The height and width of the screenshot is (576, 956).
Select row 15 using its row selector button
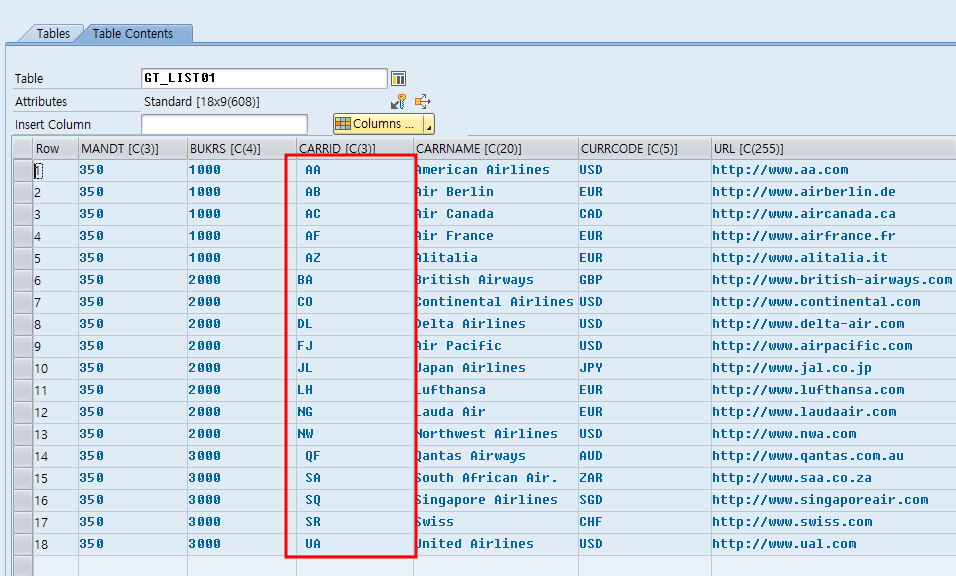(23, 478)
